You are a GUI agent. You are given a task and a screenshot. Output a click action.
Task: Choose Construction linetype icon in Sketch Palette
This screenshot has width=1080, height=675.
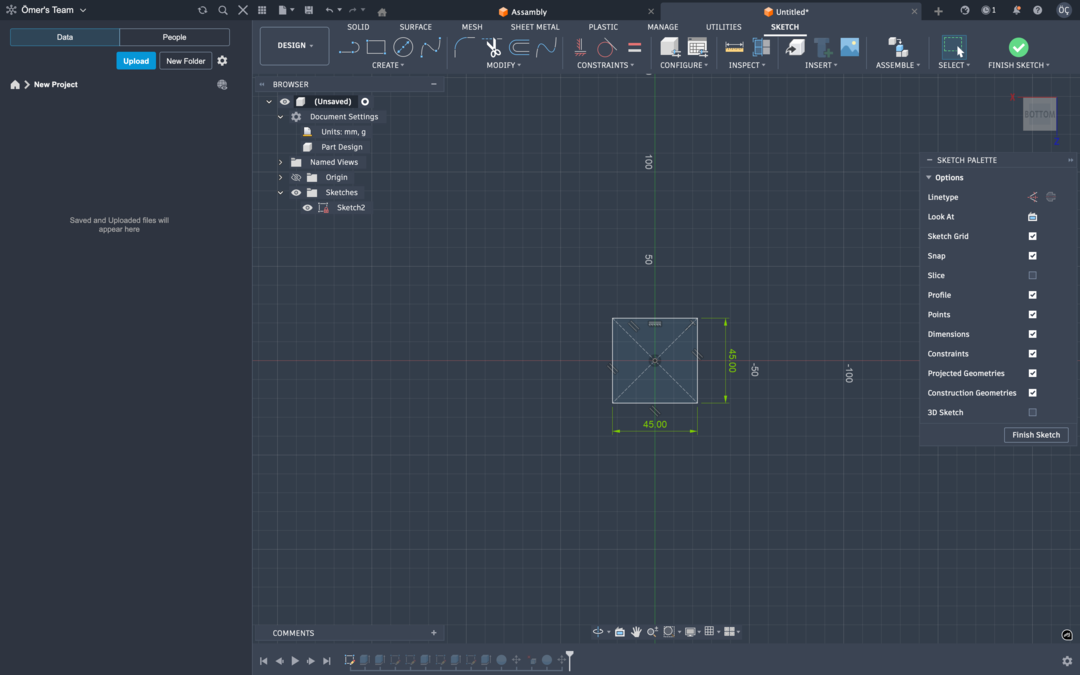pyautogui.click(x=1032, y=197)
